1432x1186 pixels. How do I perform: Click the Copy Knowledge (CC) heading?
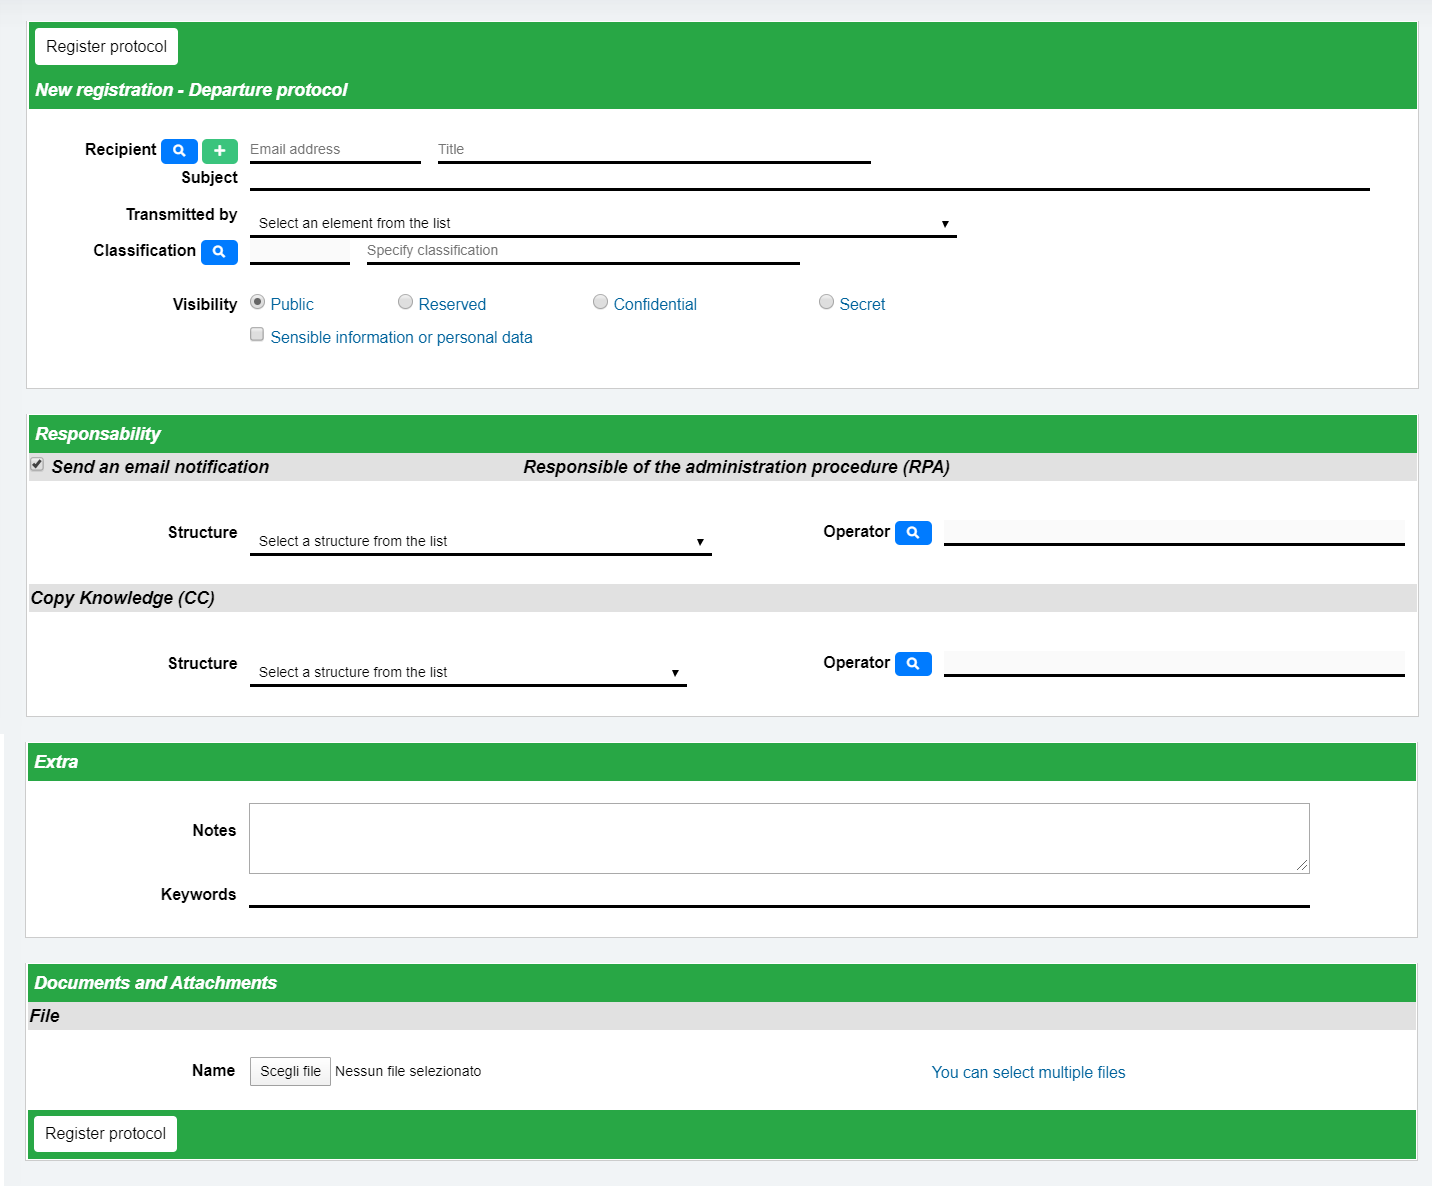123,598
